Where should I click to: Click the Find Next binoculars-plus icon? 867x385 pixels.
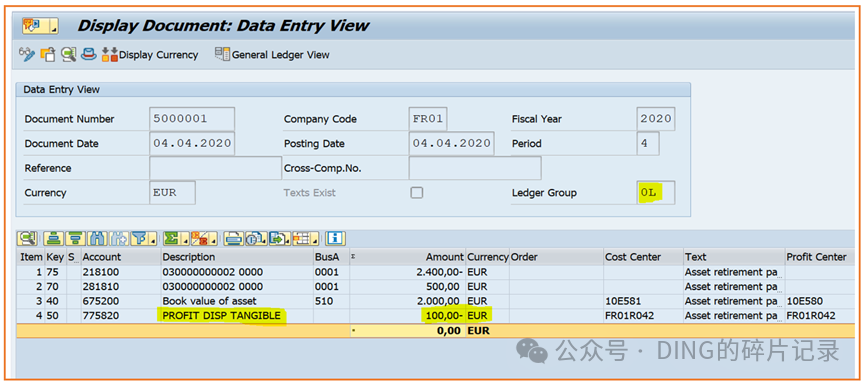coord(119,238)
